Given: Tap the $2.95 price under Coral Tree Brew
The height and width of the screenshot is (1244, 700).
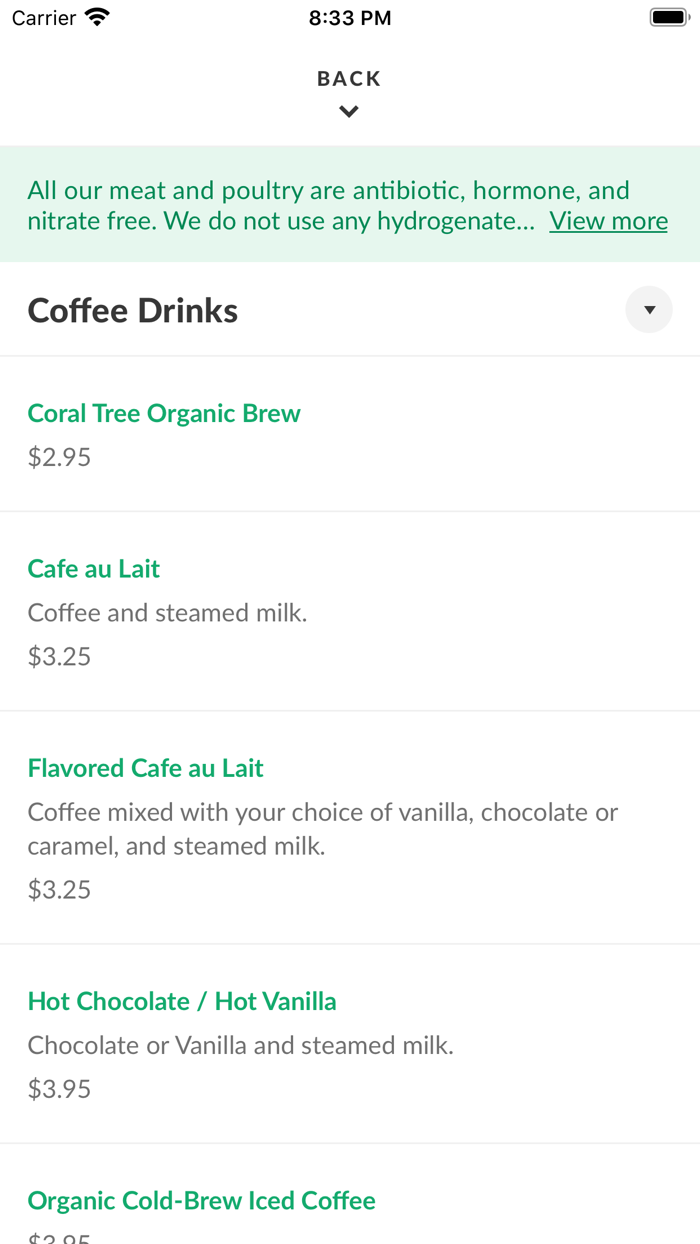Looking at the screenshot, I should (x=58, y=456).
